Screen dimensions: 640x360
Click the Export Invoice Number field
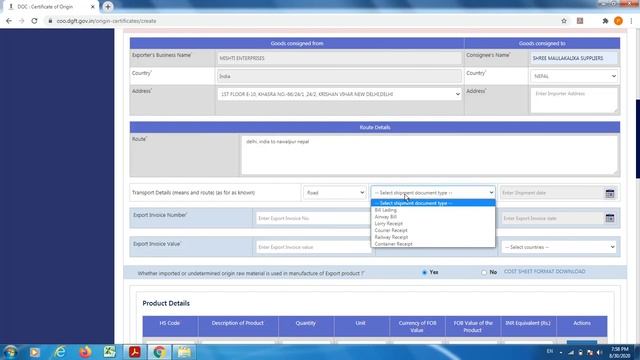(x=313, y=218)
